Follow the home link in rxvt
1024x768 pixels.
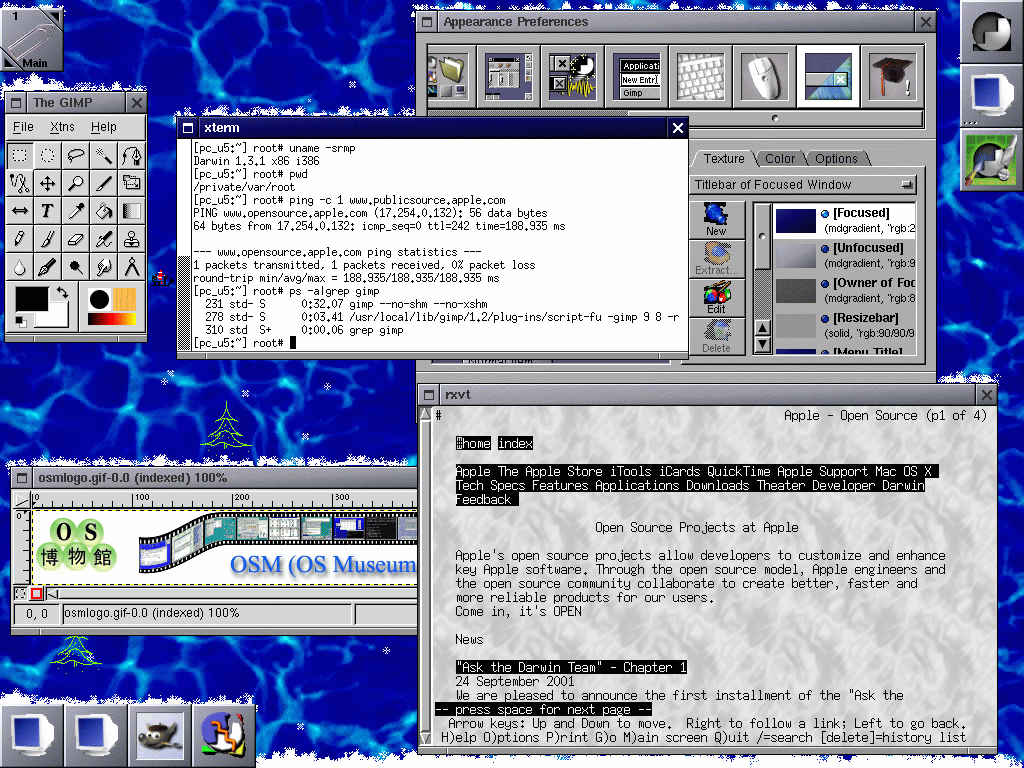473,443
